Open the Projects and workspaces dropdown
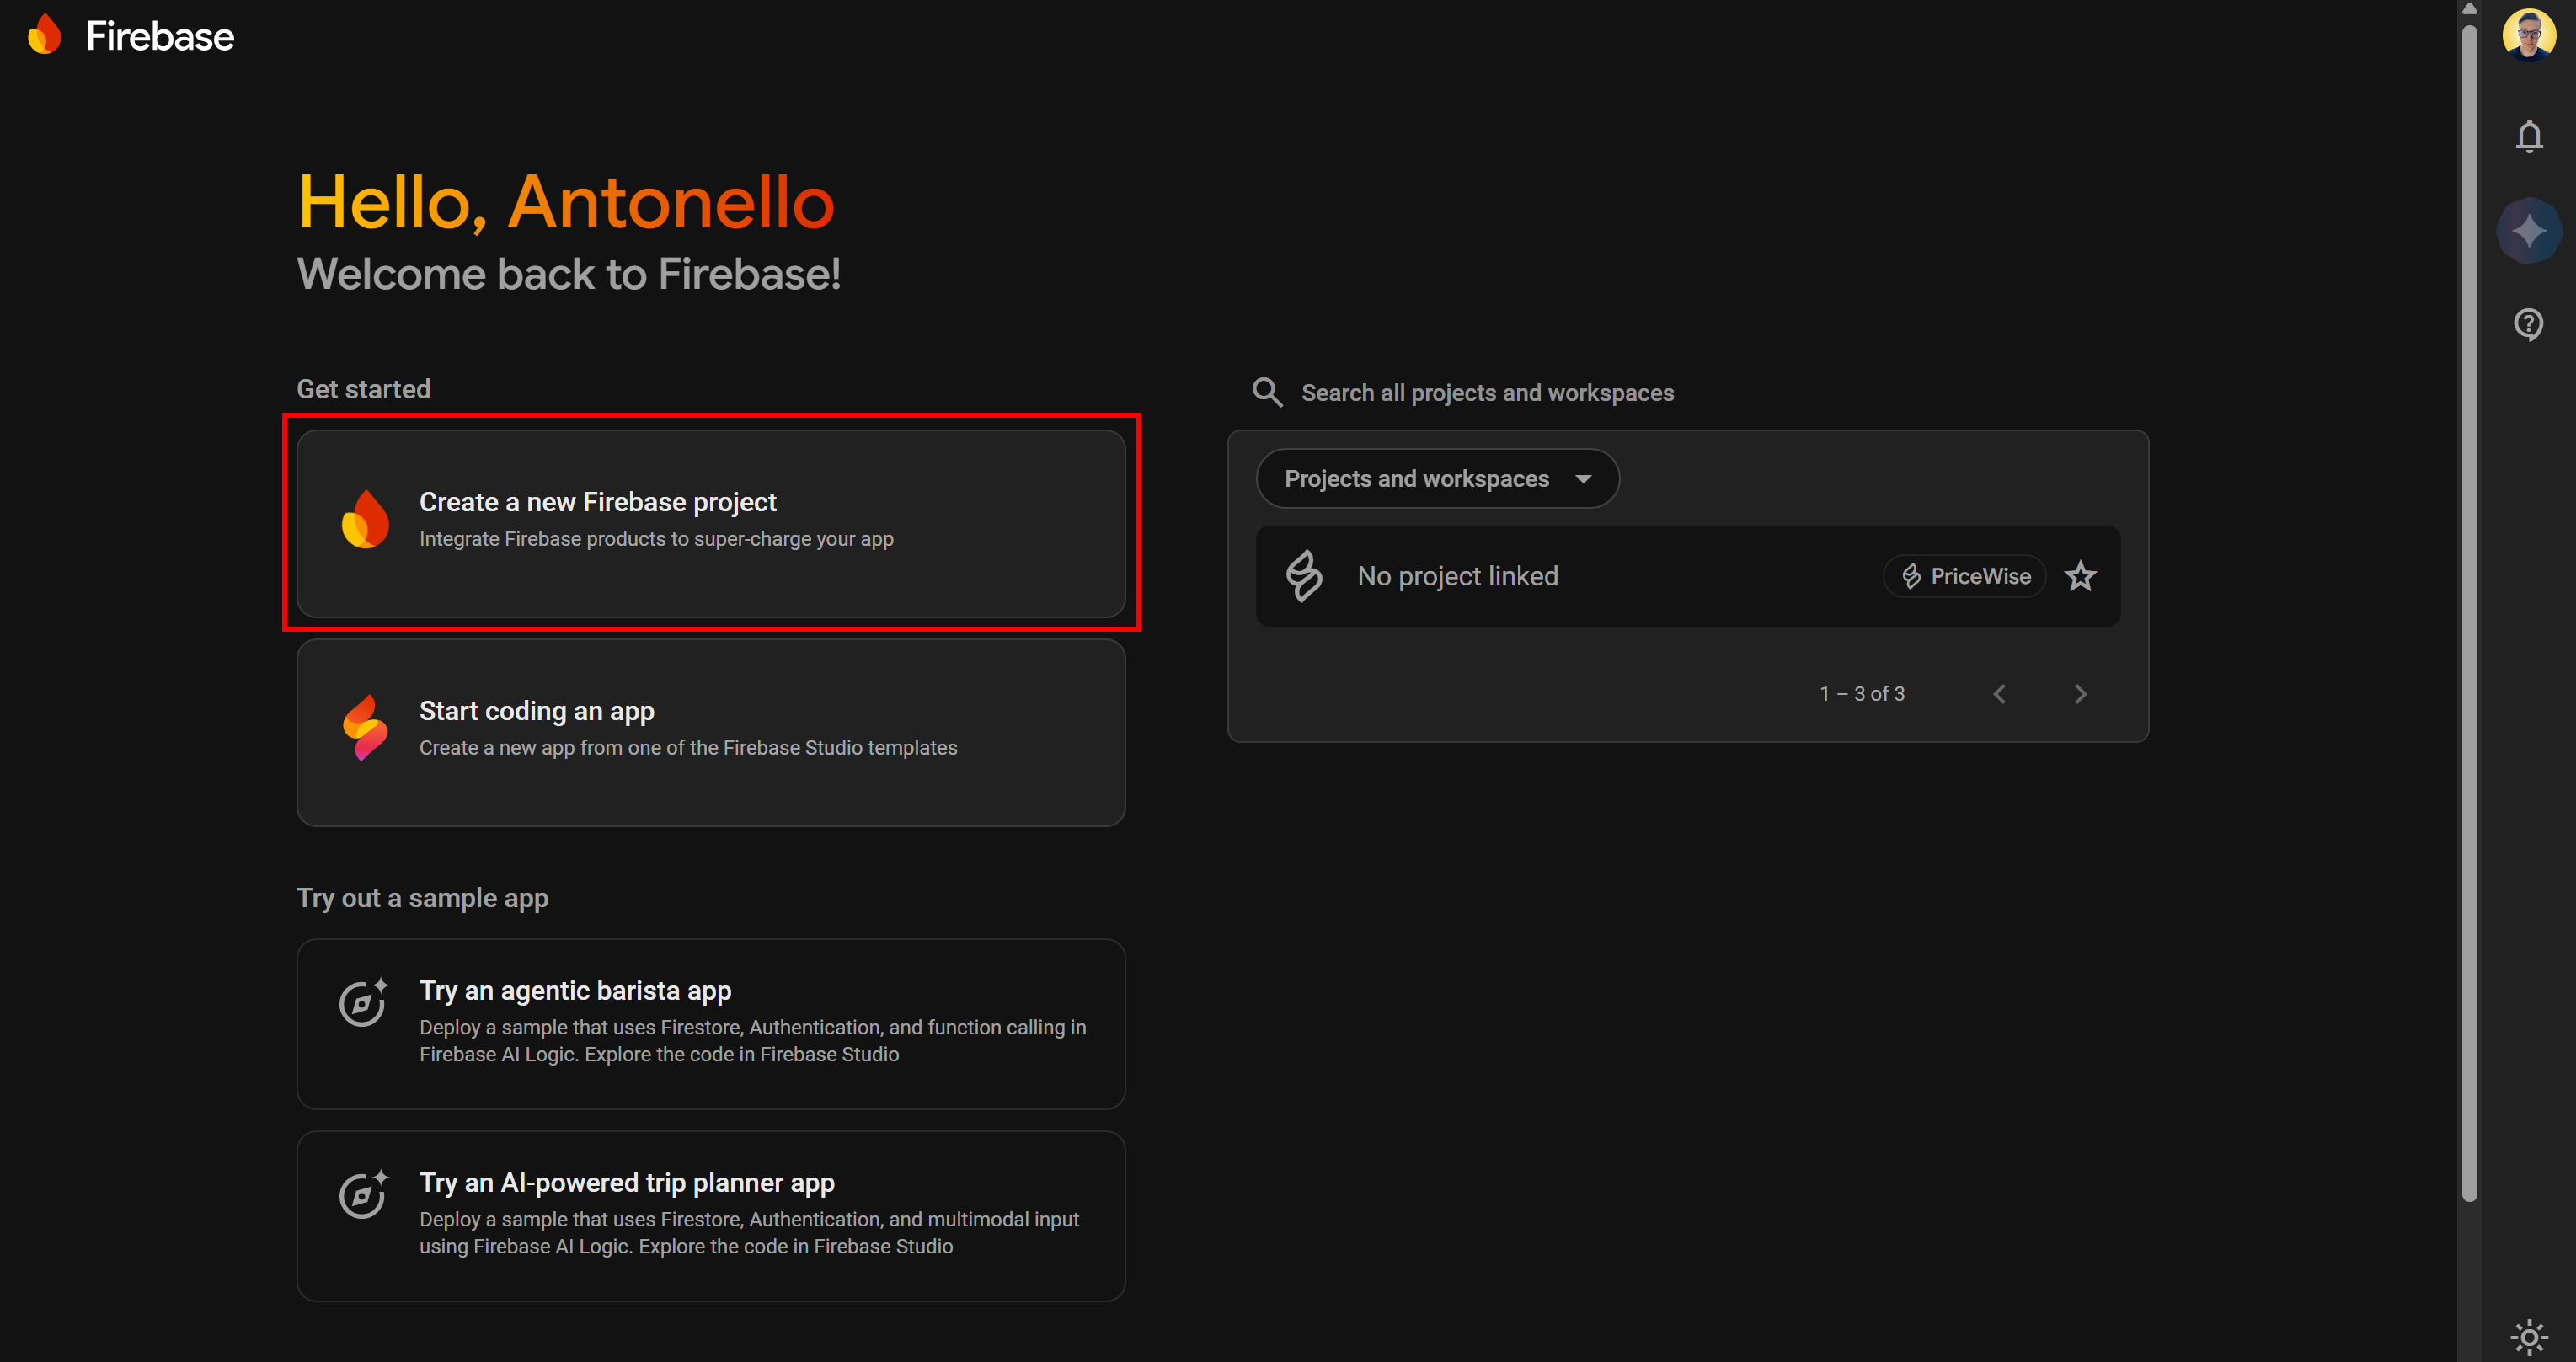 (x=1437, y=478)
